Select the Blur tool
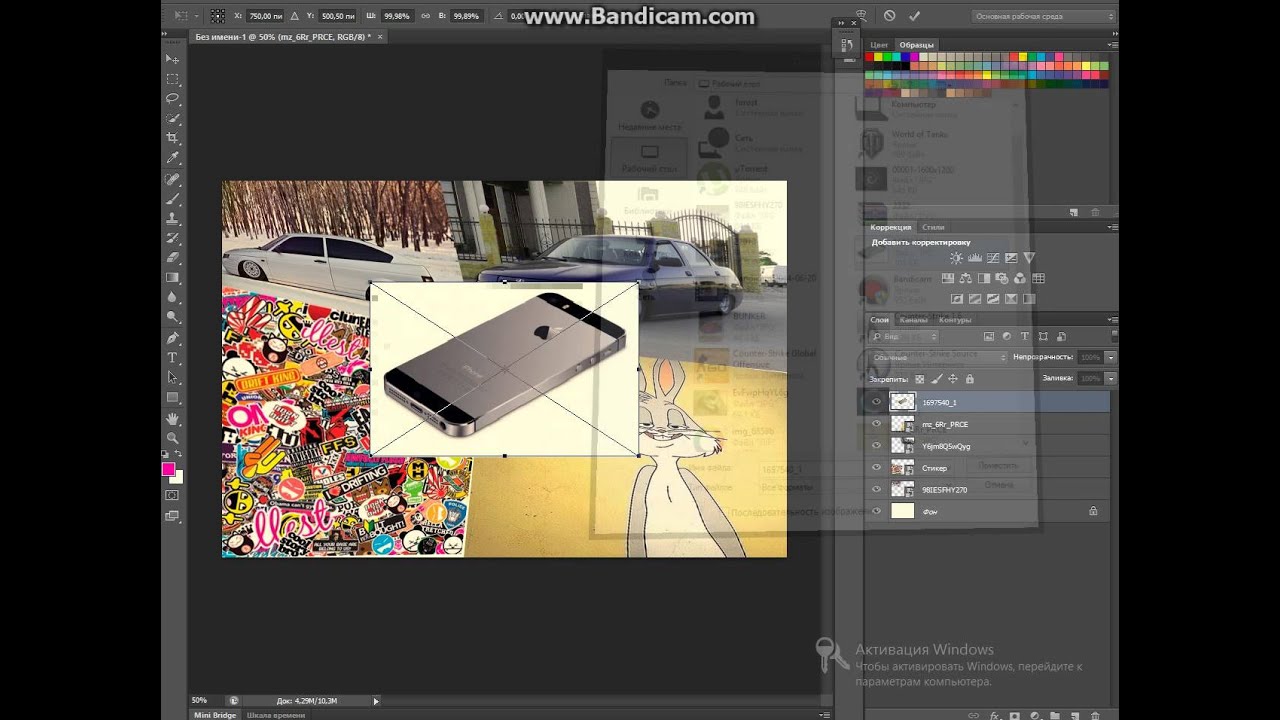Image resolution: width=1280 pixels, height=720 pixels. [x=172, y=297]
